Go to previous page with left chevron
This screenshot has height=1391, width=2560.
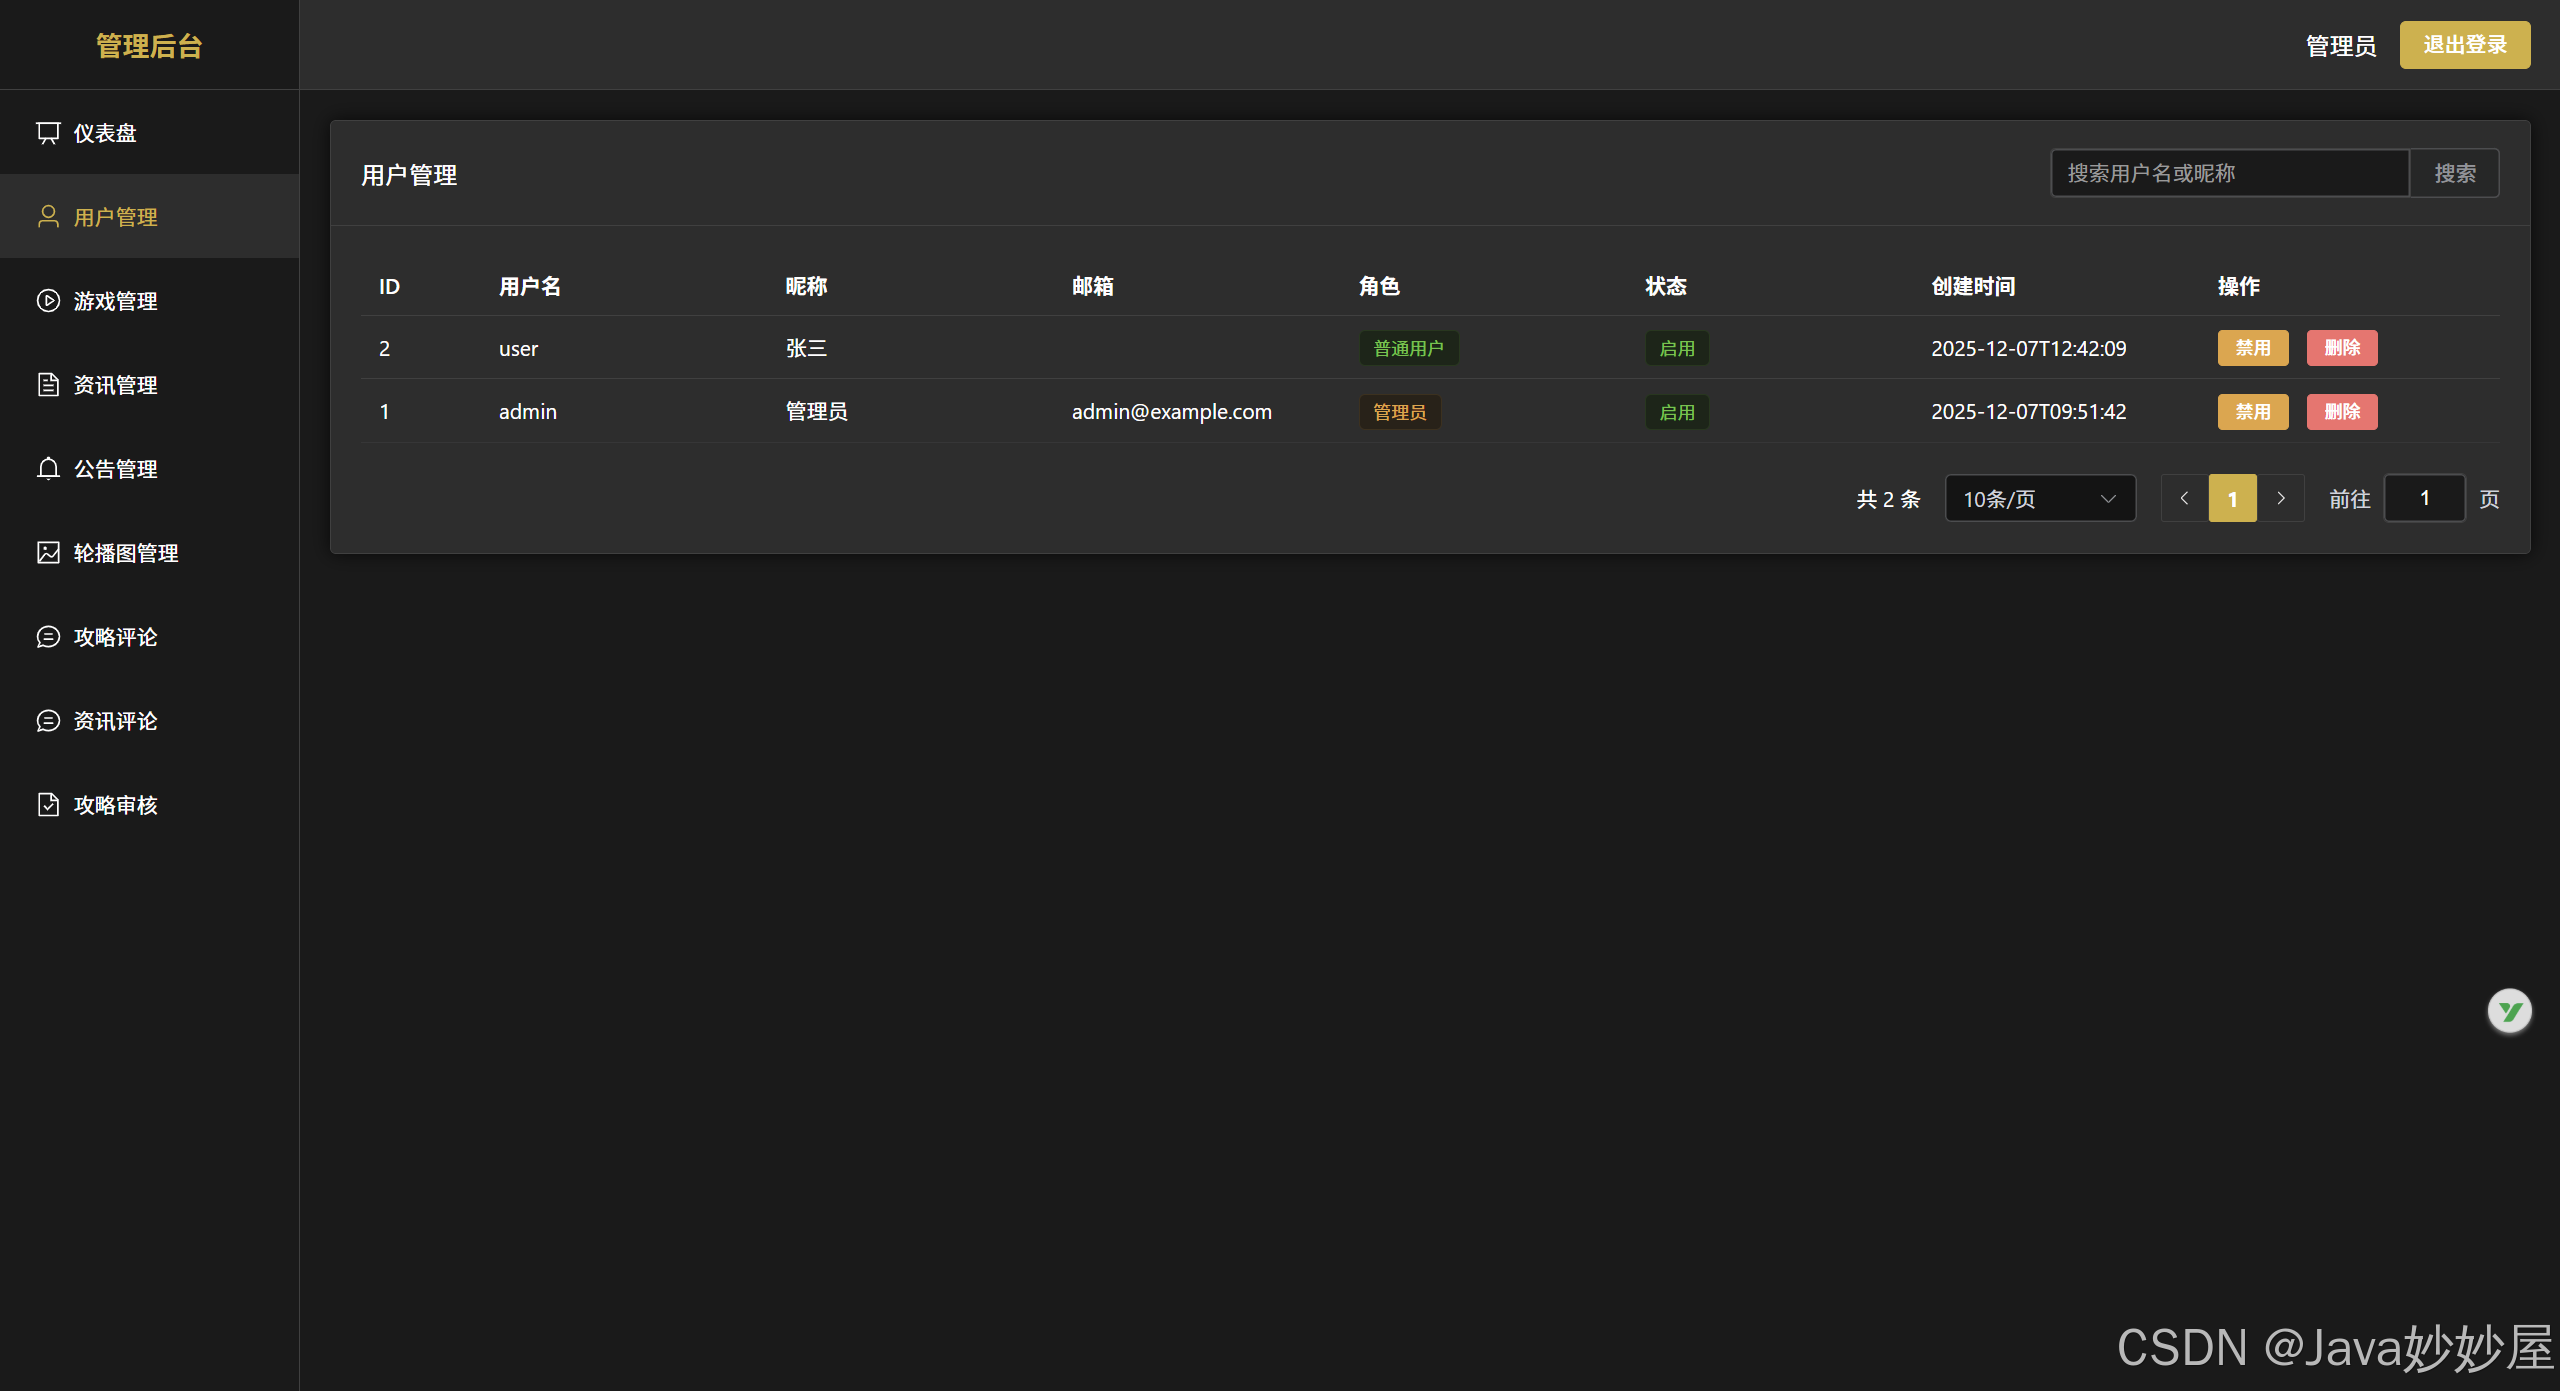coord(2184,499)
